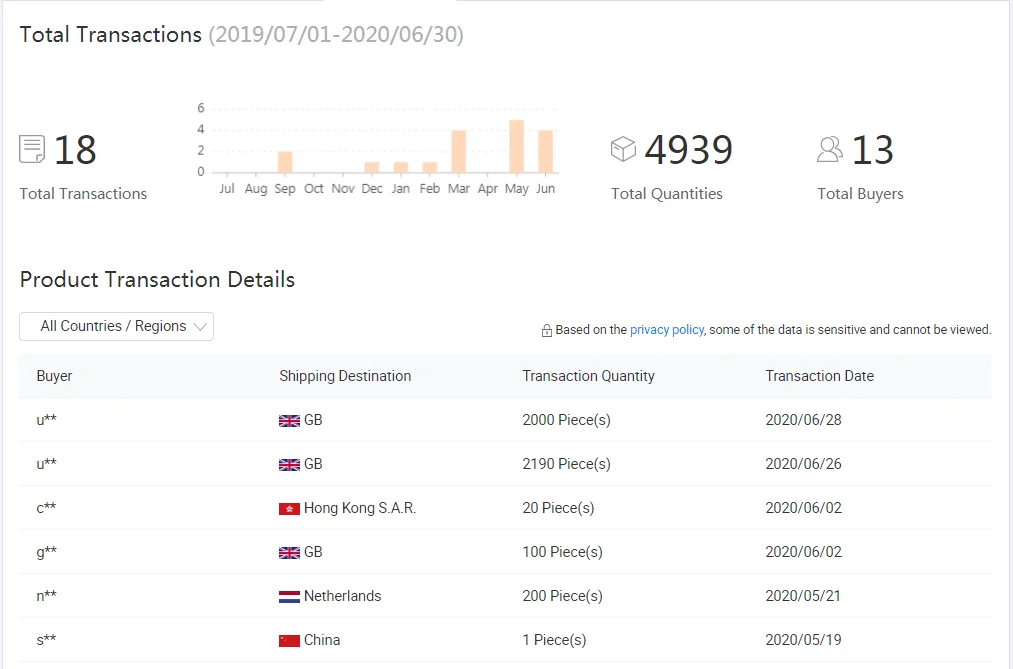
Task: Click the Netherlands flag icon
Action: pos(289,597)
